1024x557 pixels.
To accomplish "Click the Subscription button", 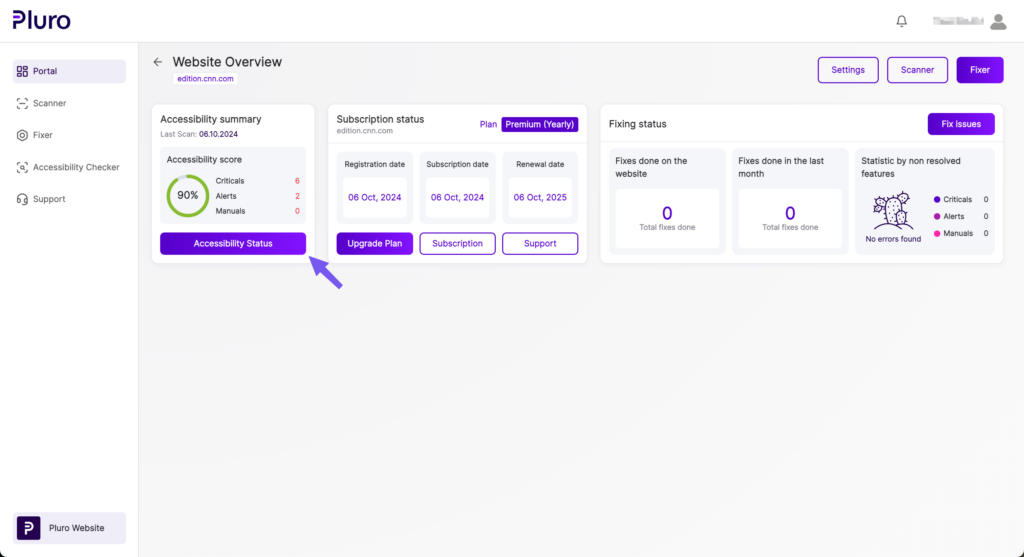I will coord(457,244).
